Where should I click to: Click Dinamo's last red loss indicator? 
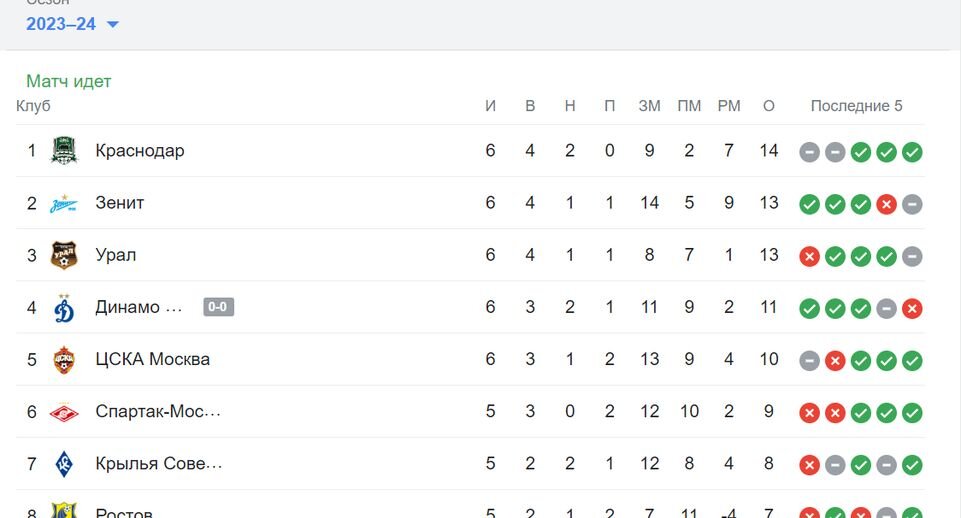click(x=912, y=308)
